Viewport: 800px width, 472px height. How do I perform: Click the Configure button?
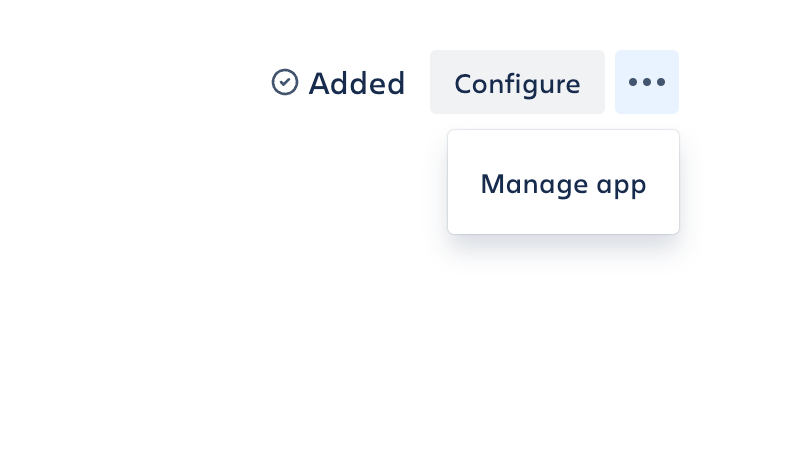point(517,82)
